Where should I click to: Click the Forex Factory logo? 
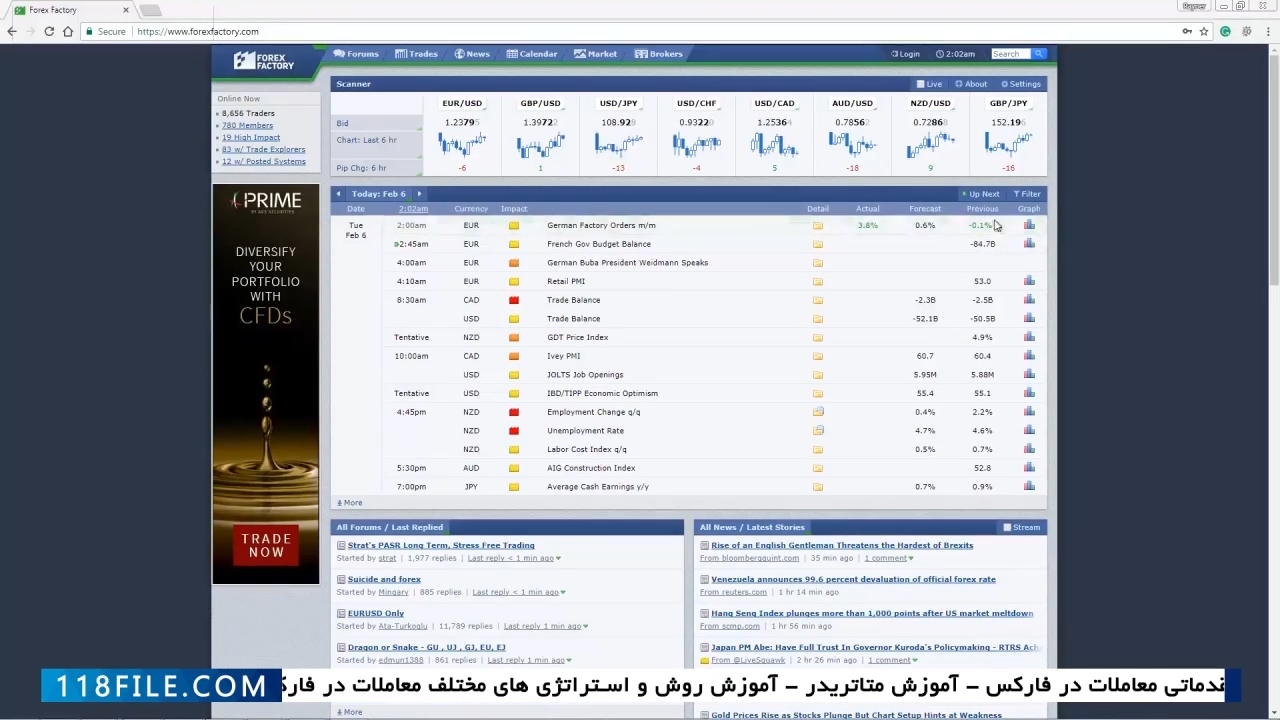click(264, 61)
